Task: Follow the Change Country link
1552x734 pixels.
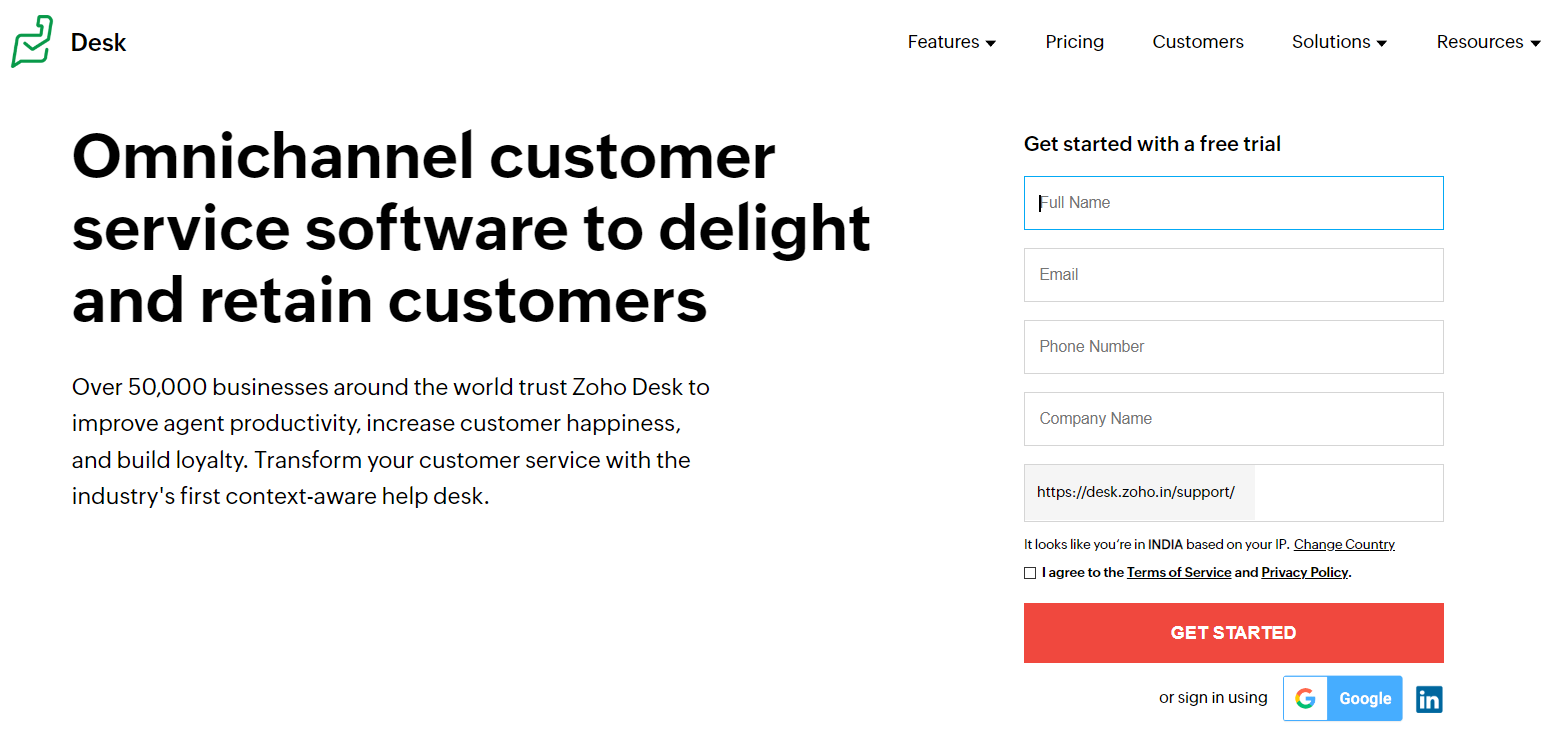Action: 1344,545
